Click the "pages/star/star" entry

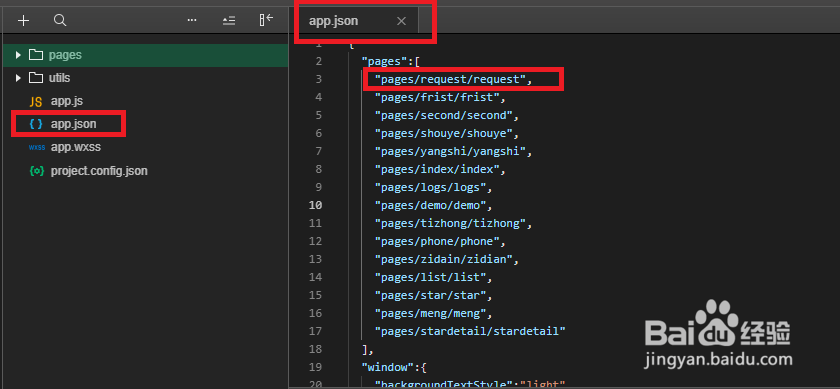click(434, 295)
